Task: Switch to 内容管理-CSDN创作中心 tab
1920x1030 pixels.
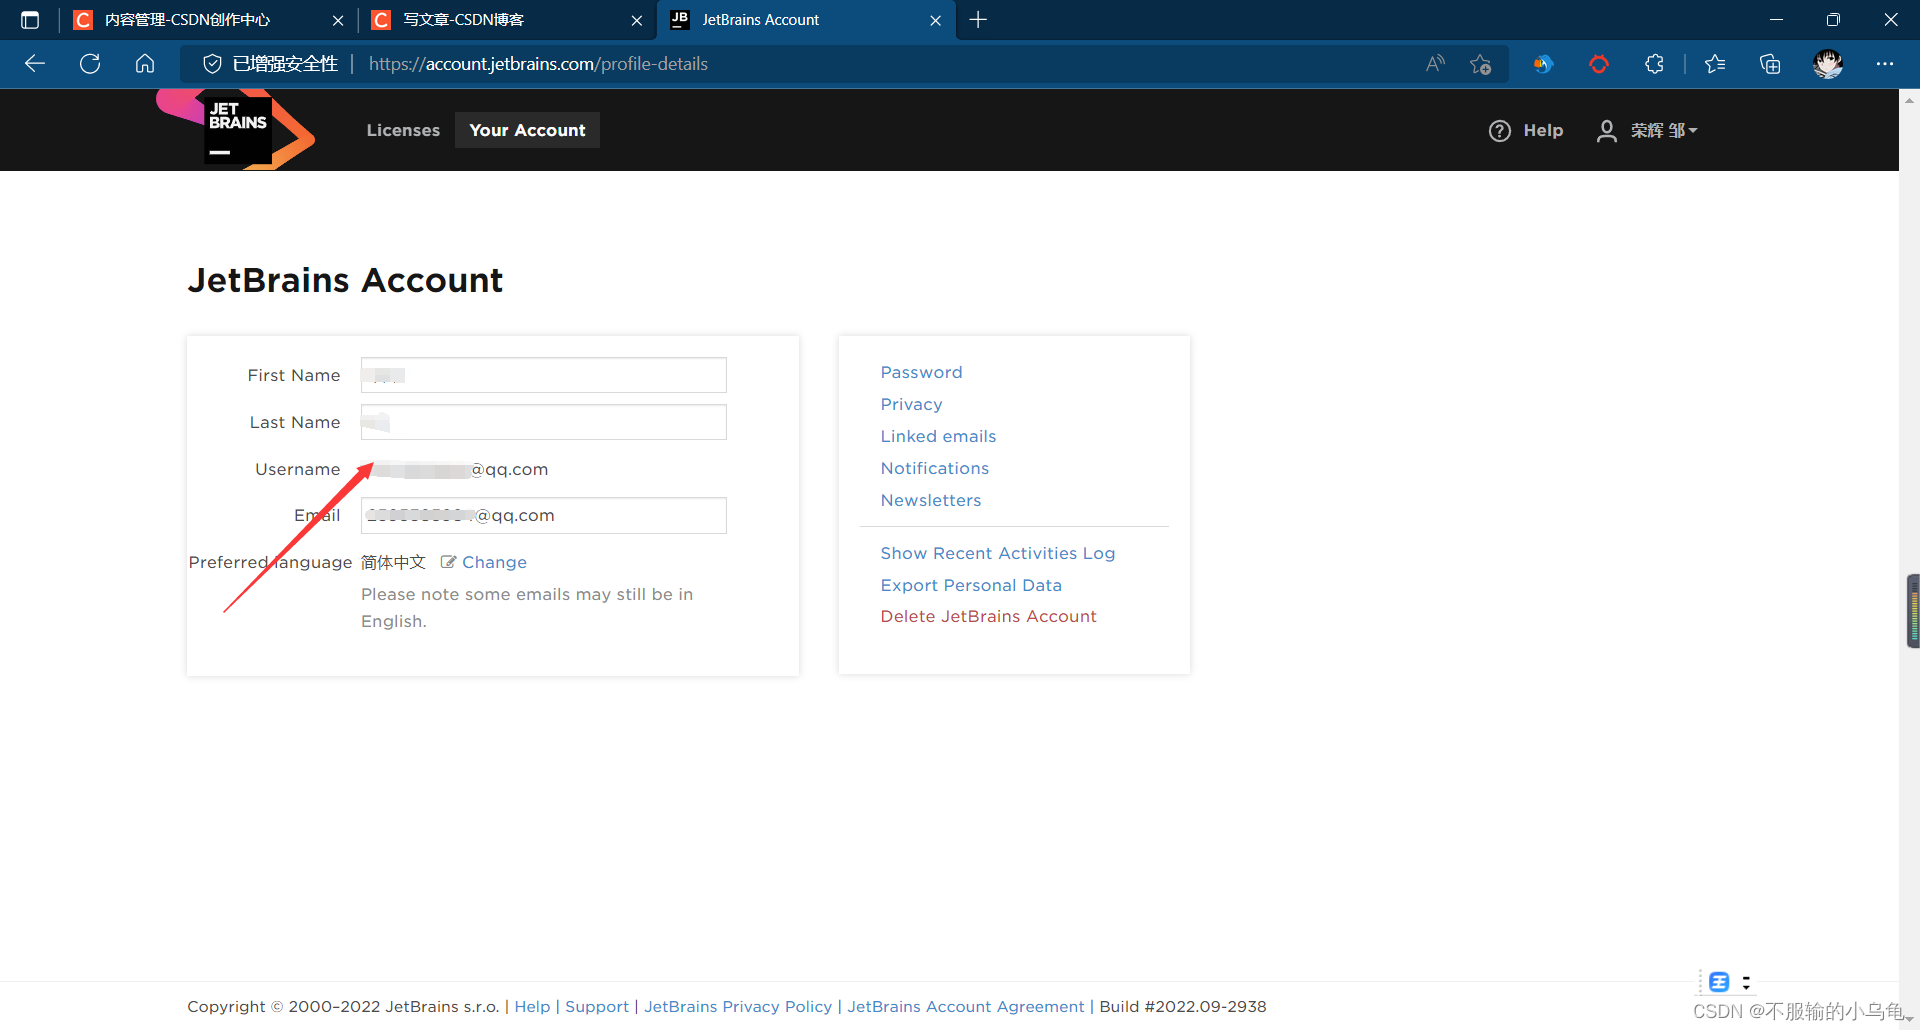Action: click(207, 20)
